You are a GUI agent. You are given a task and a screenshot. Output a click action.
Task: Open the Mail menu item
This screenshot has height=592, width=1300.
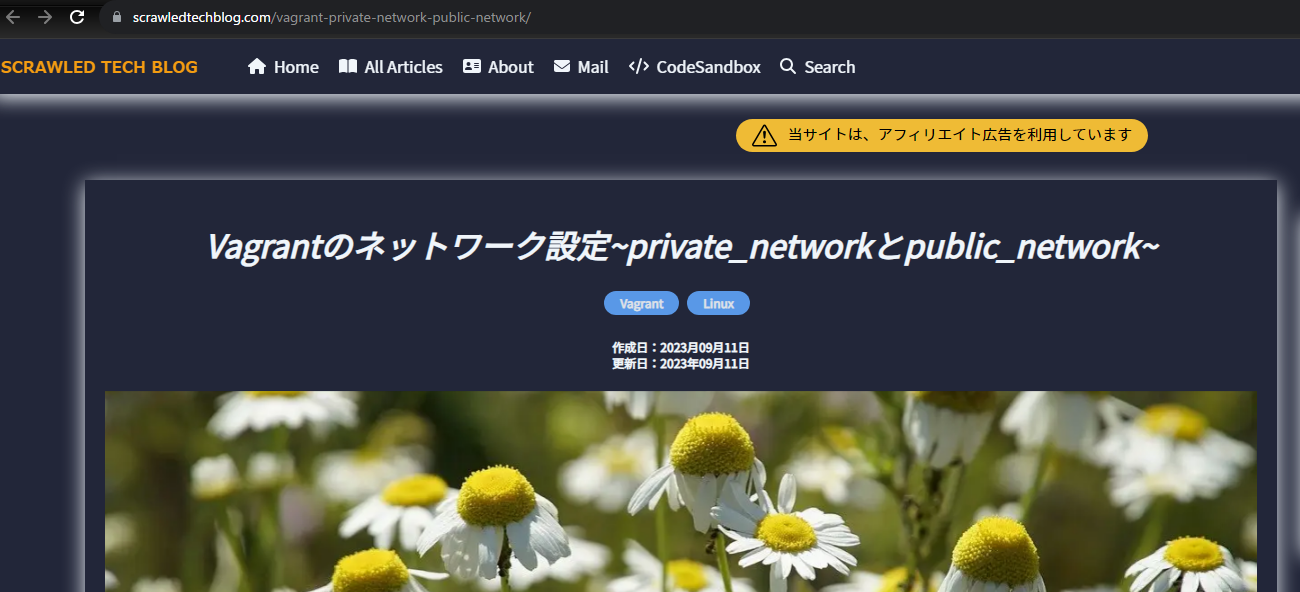click(581, 67)
